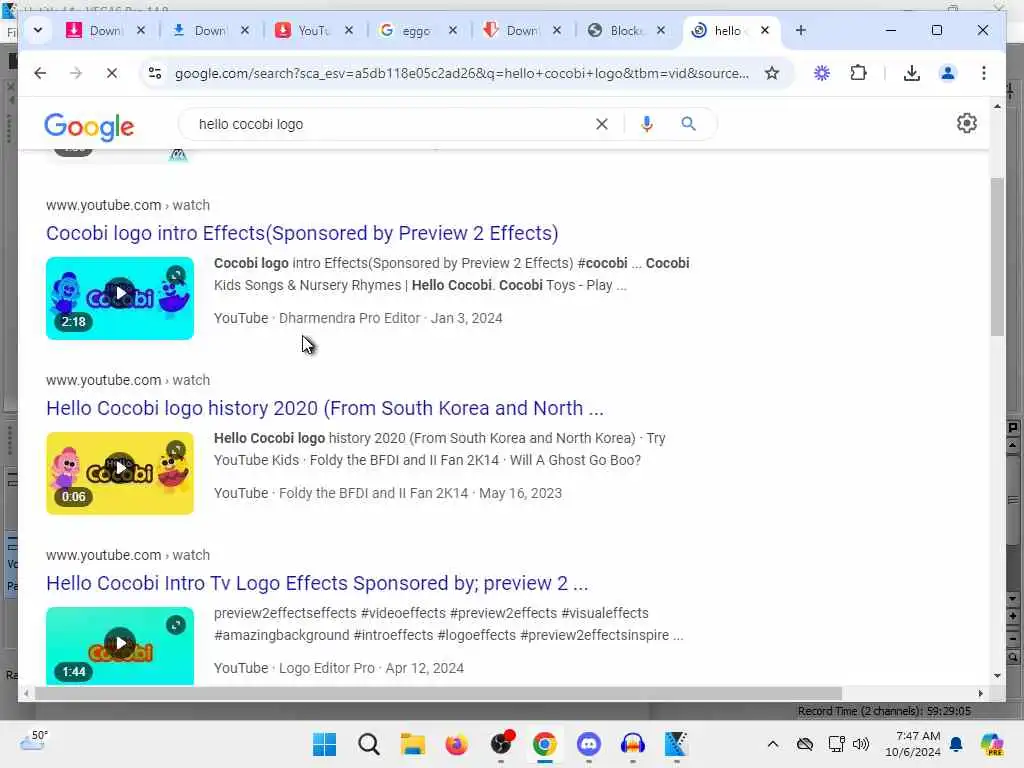
Task: Open Google quick settings gear
Action: 967,123
